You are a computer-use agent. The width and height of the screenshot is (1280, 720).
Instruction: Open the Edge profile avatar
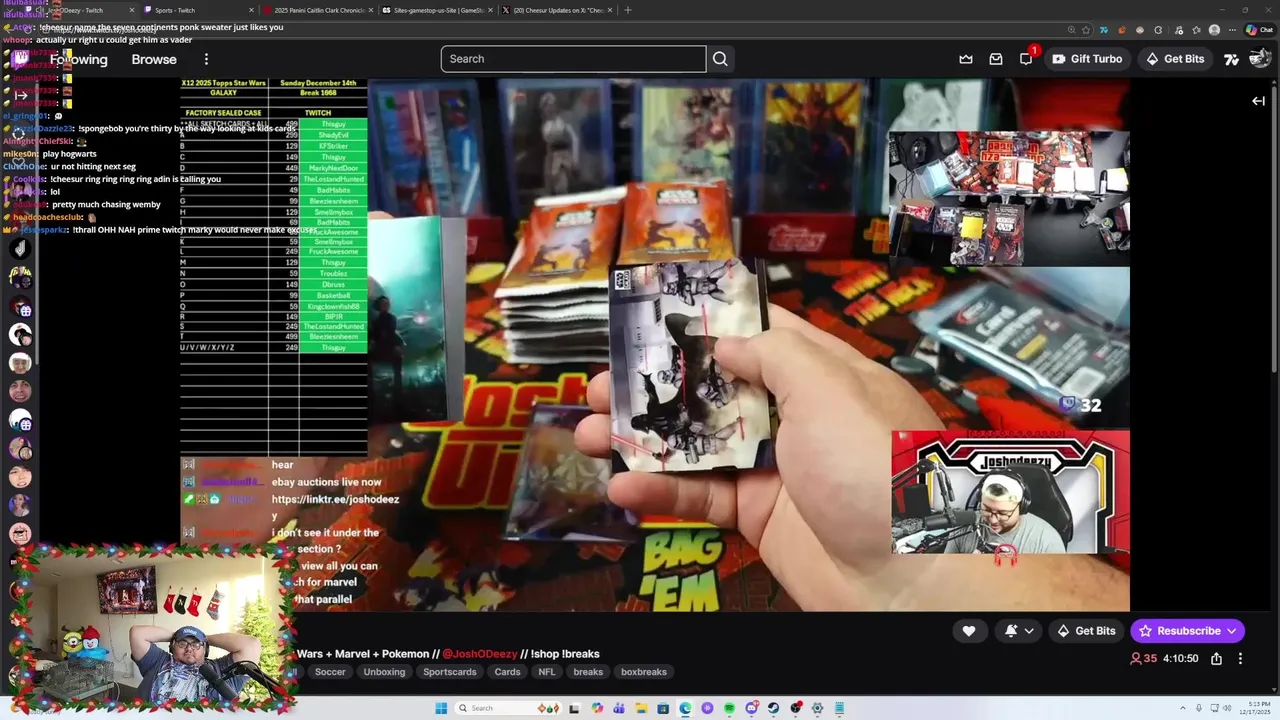point(1214,30)
